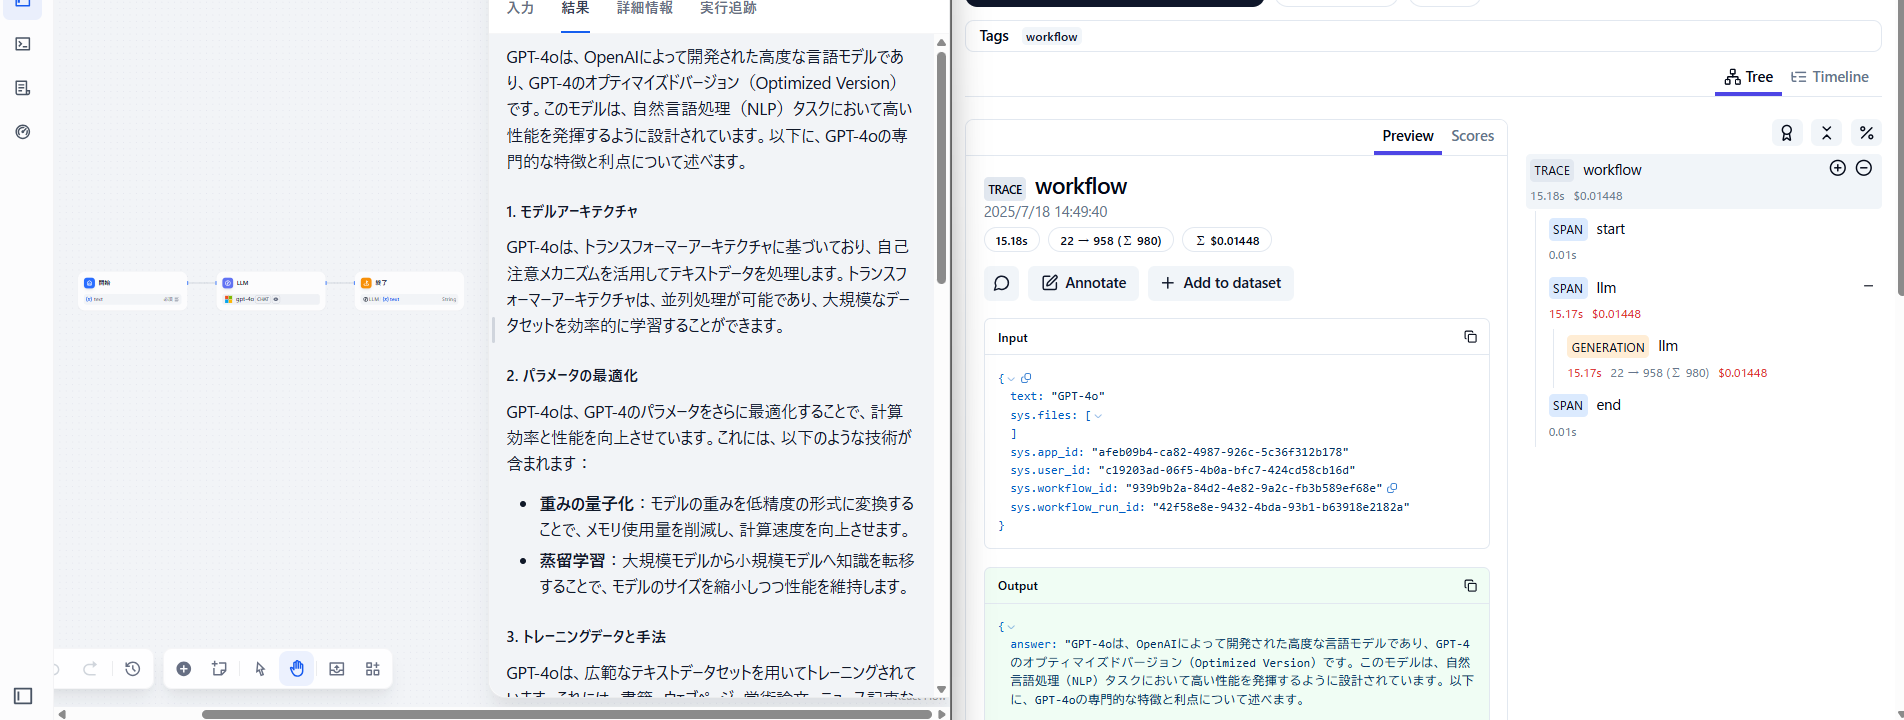Image resolution: width=1904 pixels, height=720 pixels.
Task: Select the SPAN start tree row
Action: tap(1712, 241)
